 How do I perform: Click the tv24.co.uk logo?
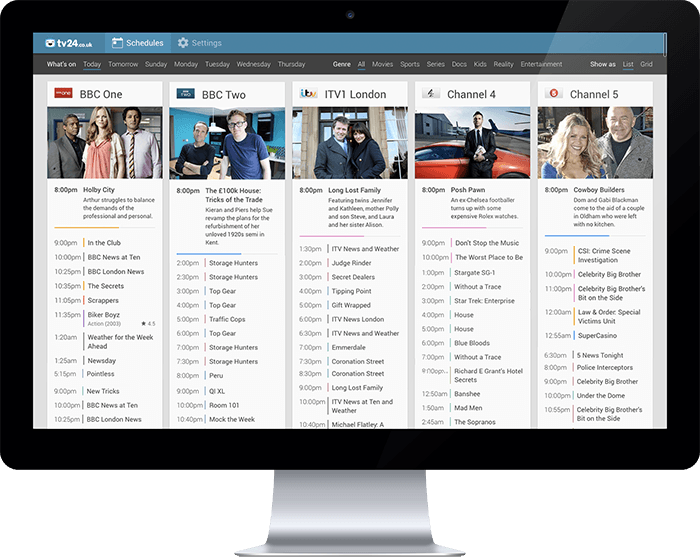pyautogui.click(x=69, y=43)
